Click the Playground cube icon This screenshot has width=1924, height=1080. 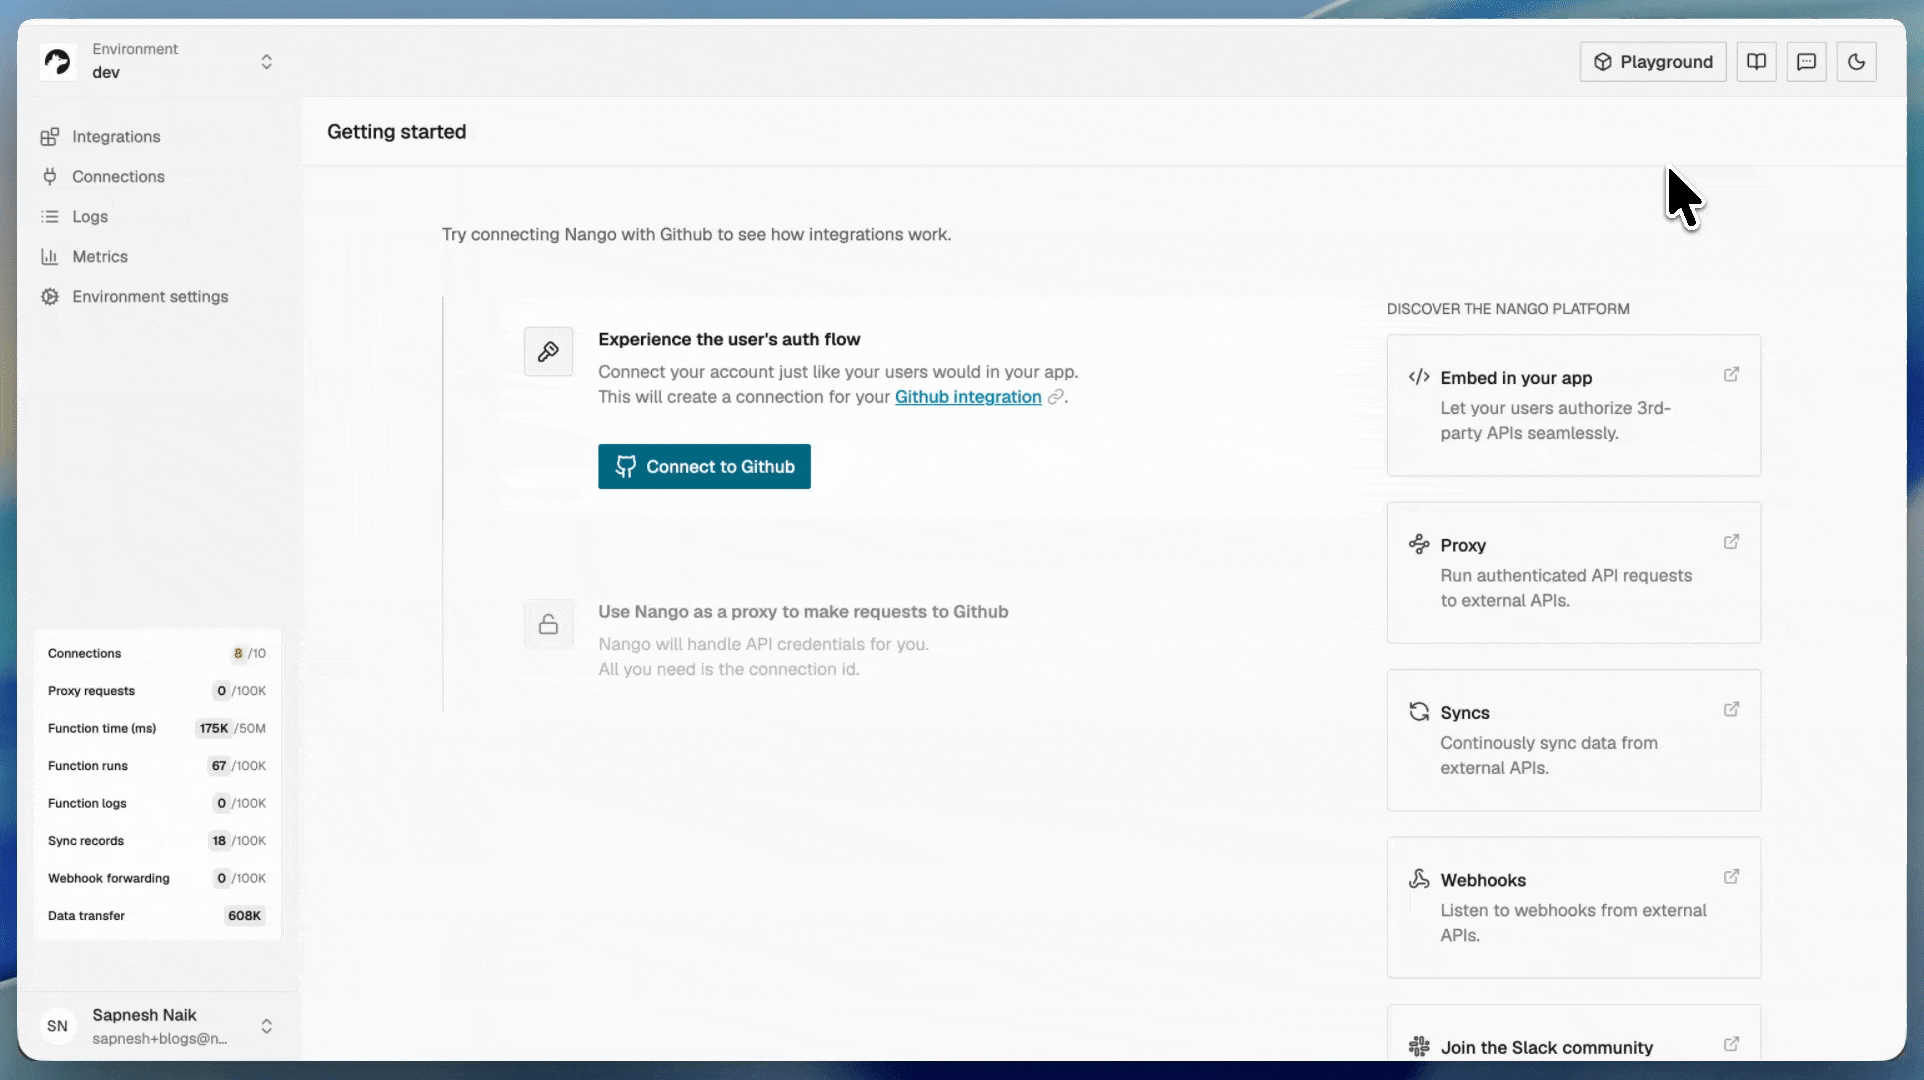point(1603,62)
